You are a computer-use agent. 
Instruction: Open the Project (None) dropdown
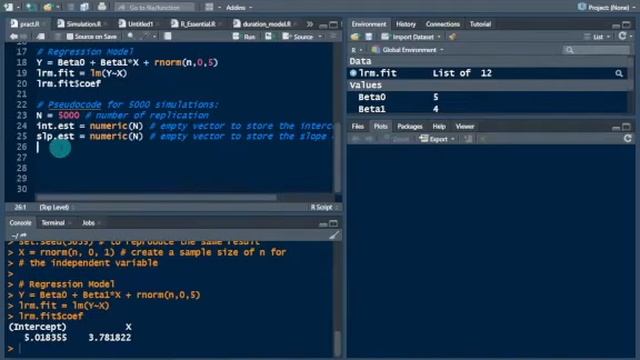coord(607,7)
